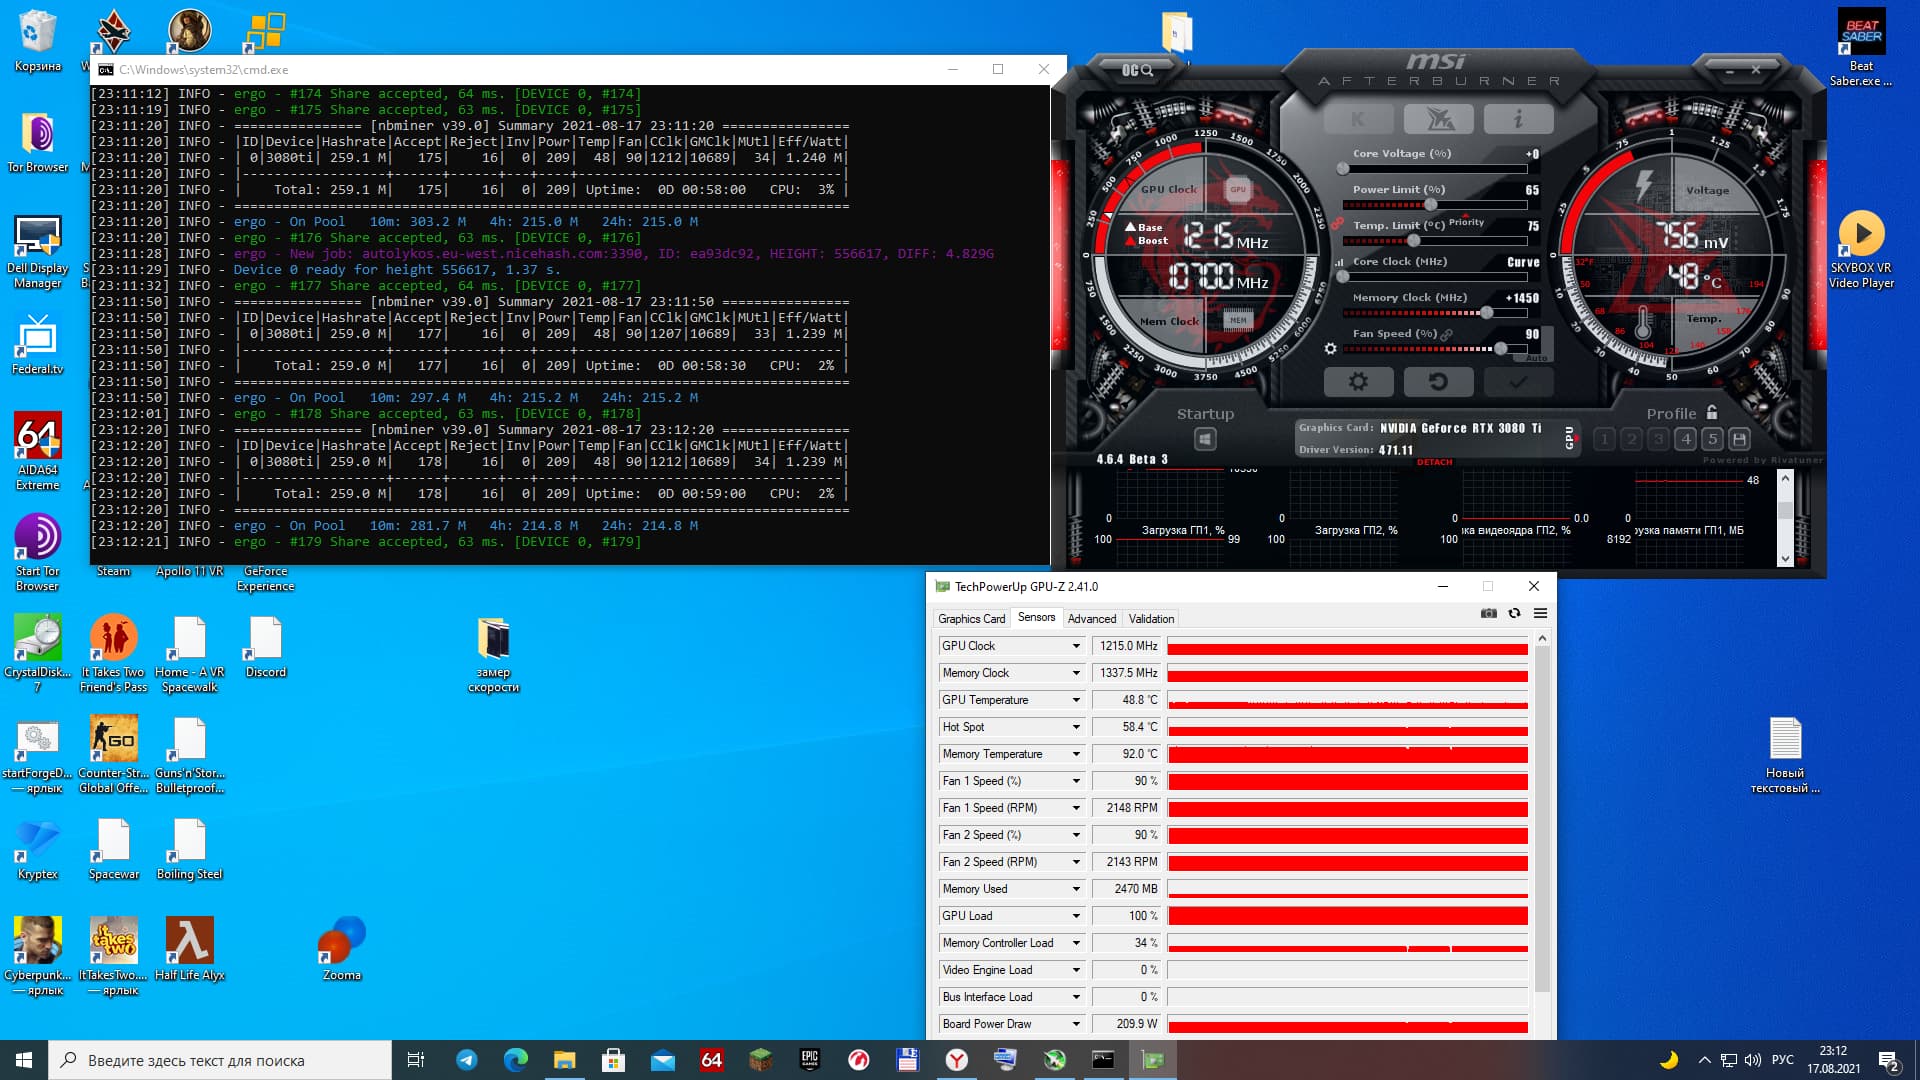This screenshot has width=1920, height=1080.
Task: Reset Afterburner settings to defaults
Action: [x=1438, y=381]
